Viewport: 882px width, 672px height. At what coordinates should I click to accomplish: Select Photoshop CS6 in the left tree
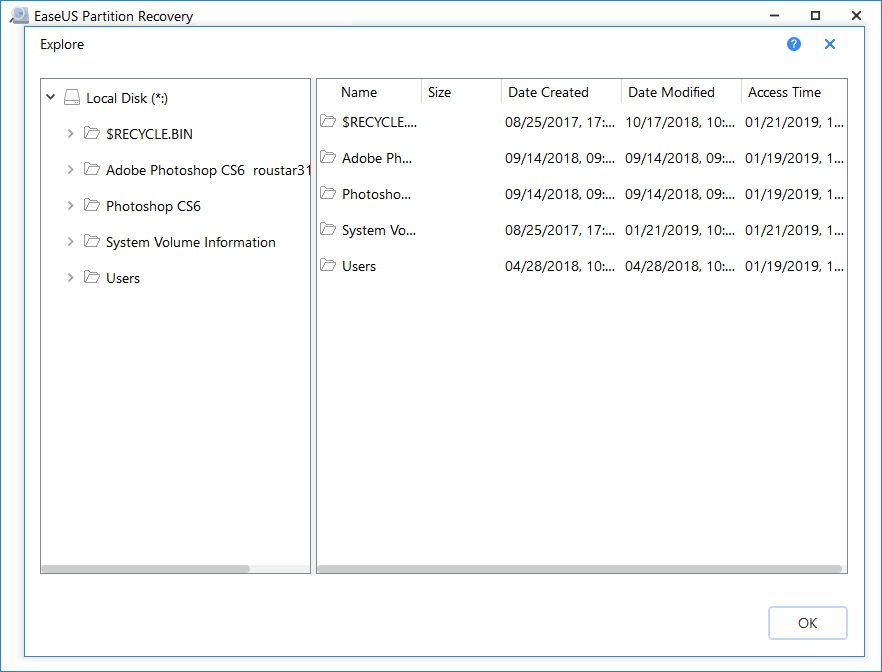tap(152, 205)
